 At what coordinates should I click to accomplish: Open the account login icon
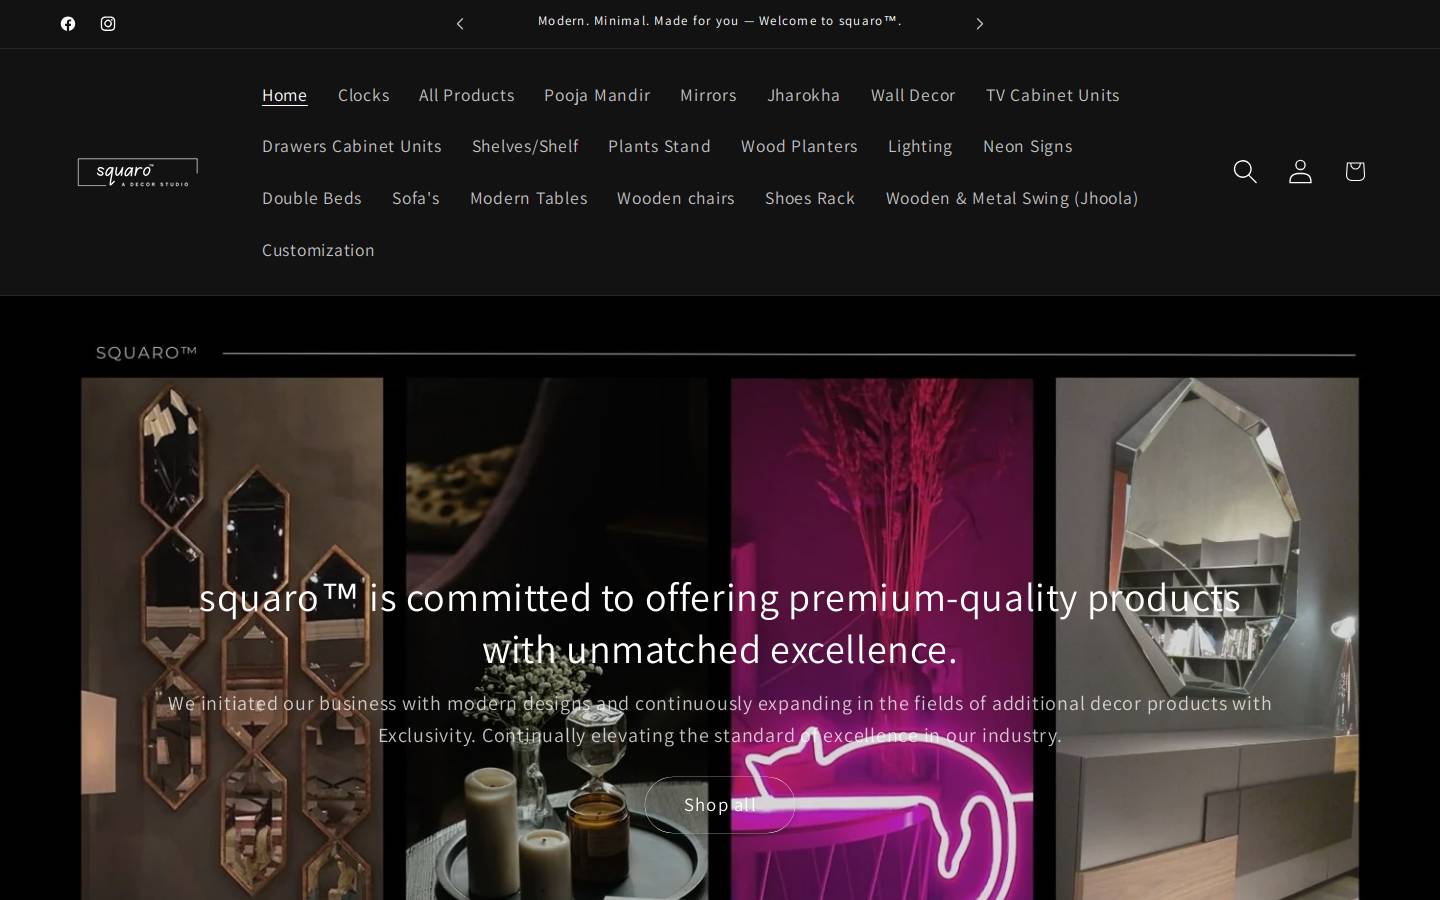coord(1300,171)
